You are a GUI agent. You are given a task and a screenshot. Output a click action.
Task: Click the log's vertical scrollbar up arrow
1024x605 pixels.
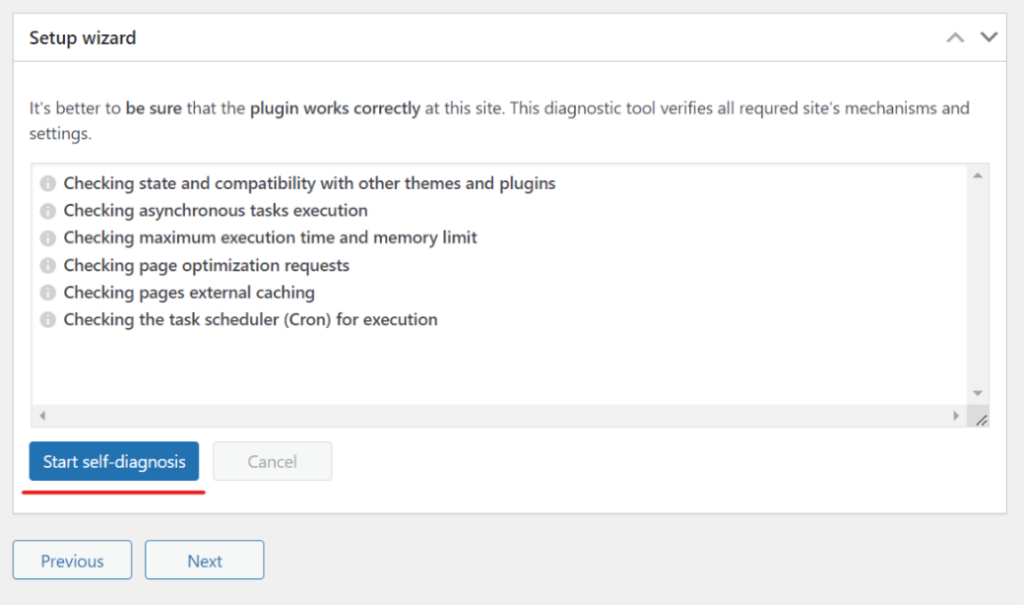pos(978,175)
